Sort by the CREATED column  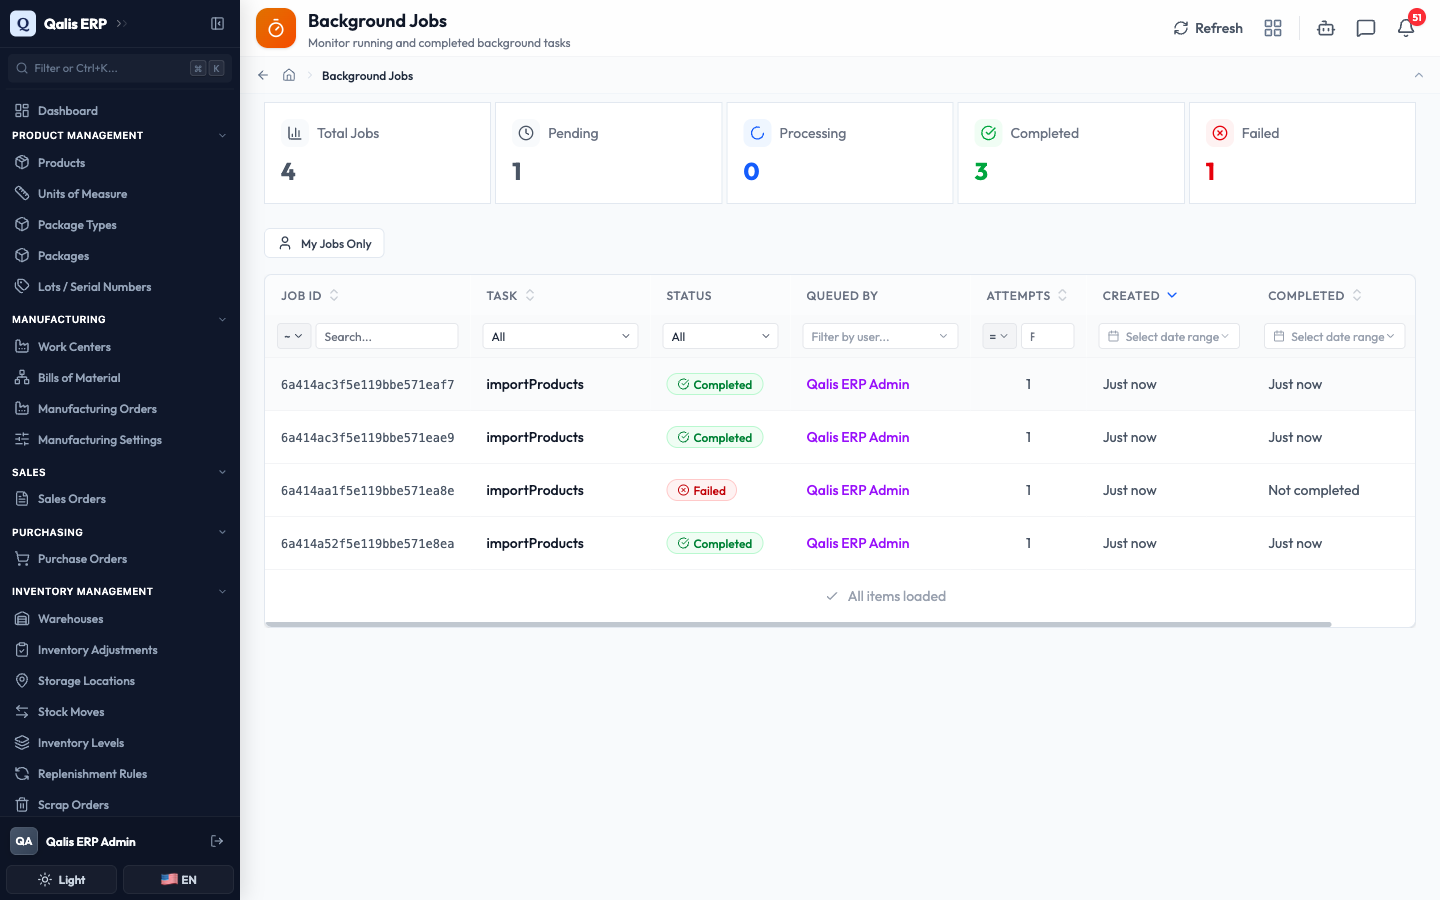(1140, 296)
